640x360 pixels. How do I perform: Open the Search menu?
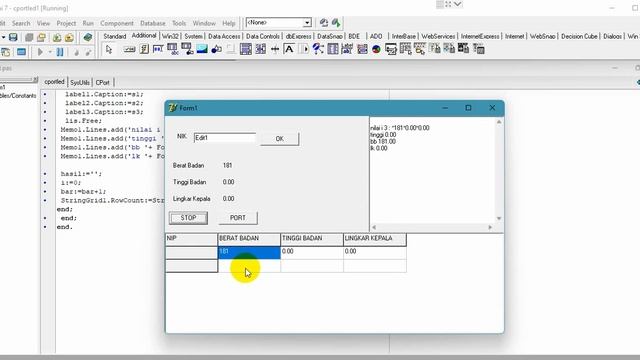tap(21, 24)
